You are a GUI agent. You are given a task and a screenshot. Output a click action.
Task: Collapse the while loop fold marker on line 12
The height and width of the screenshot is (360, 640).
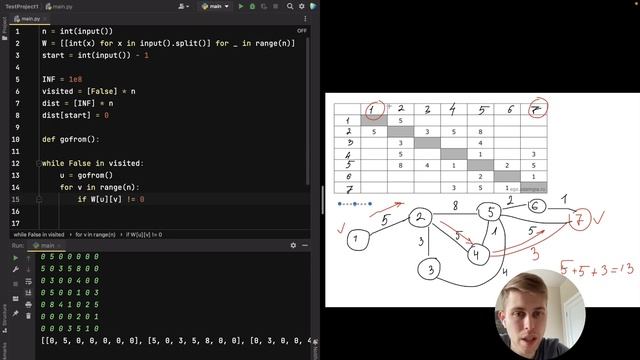click(39, 163)
